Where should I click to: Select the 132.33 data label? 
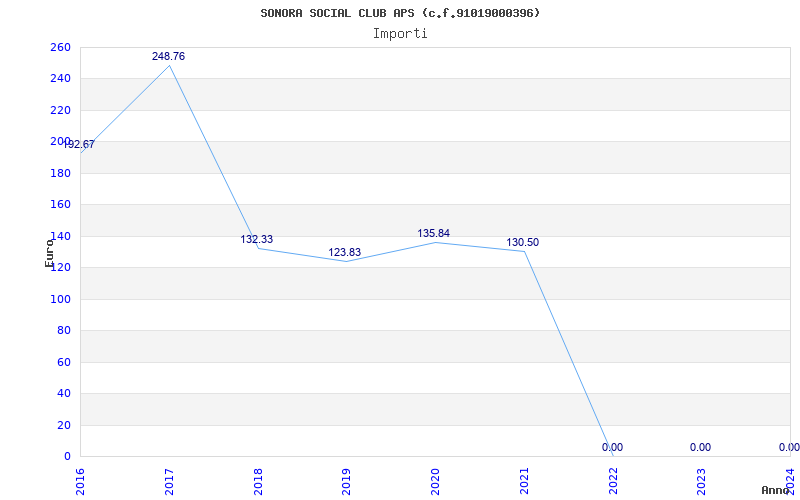257,239
